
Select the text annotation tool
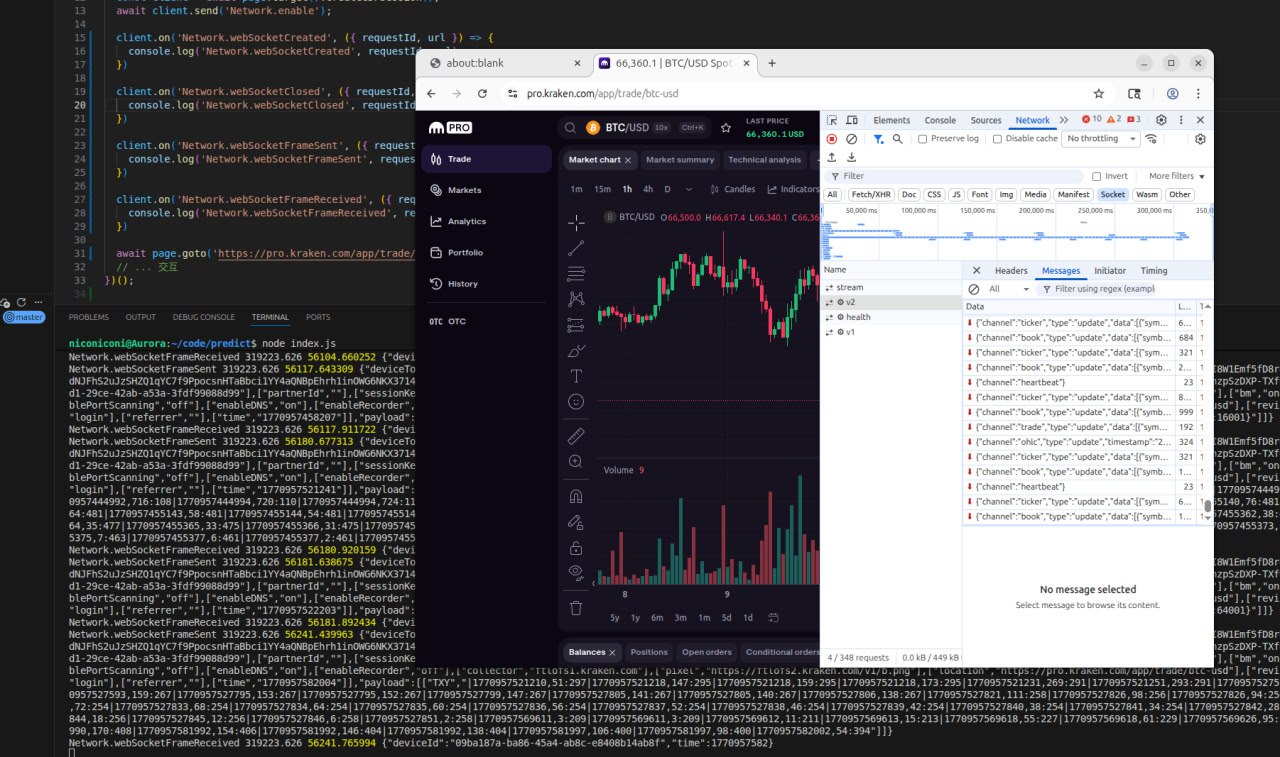[x=576, y=377]
